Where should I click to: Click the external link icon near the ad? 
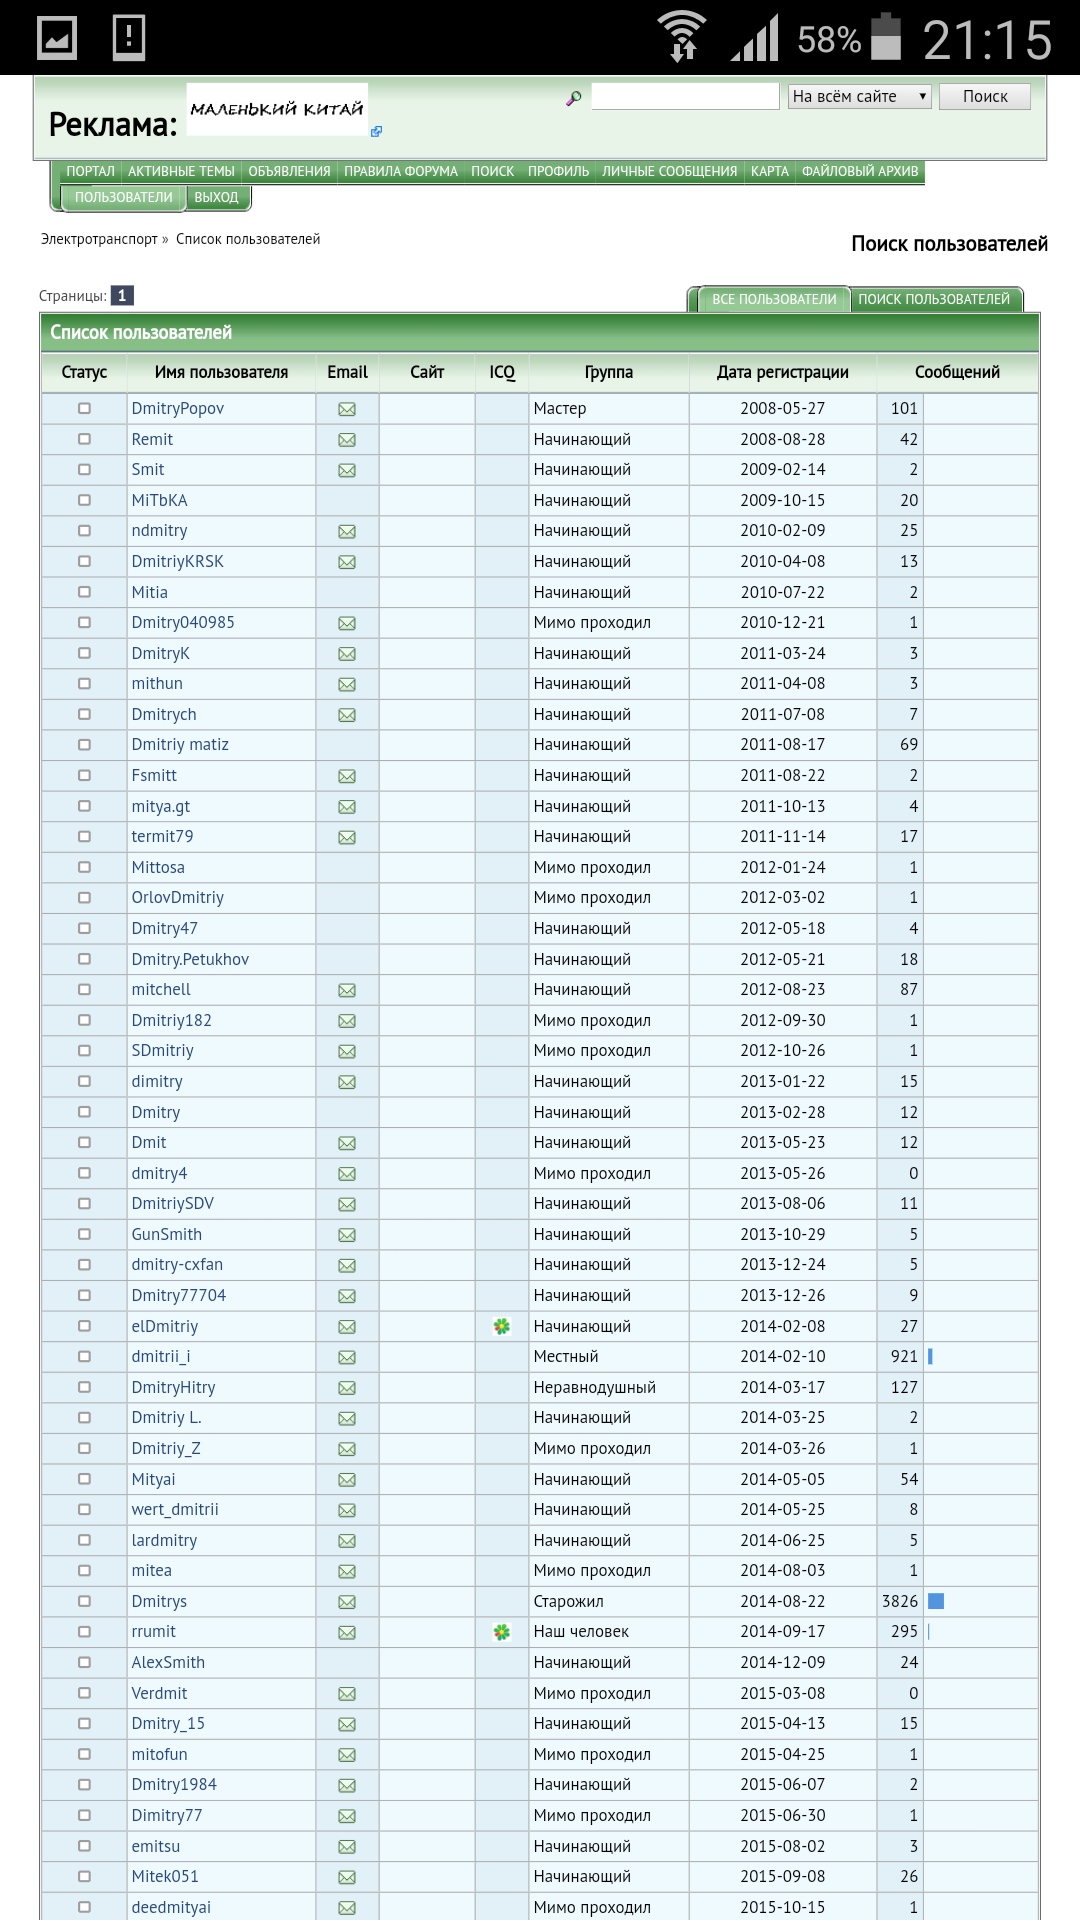tap(376, 131)
